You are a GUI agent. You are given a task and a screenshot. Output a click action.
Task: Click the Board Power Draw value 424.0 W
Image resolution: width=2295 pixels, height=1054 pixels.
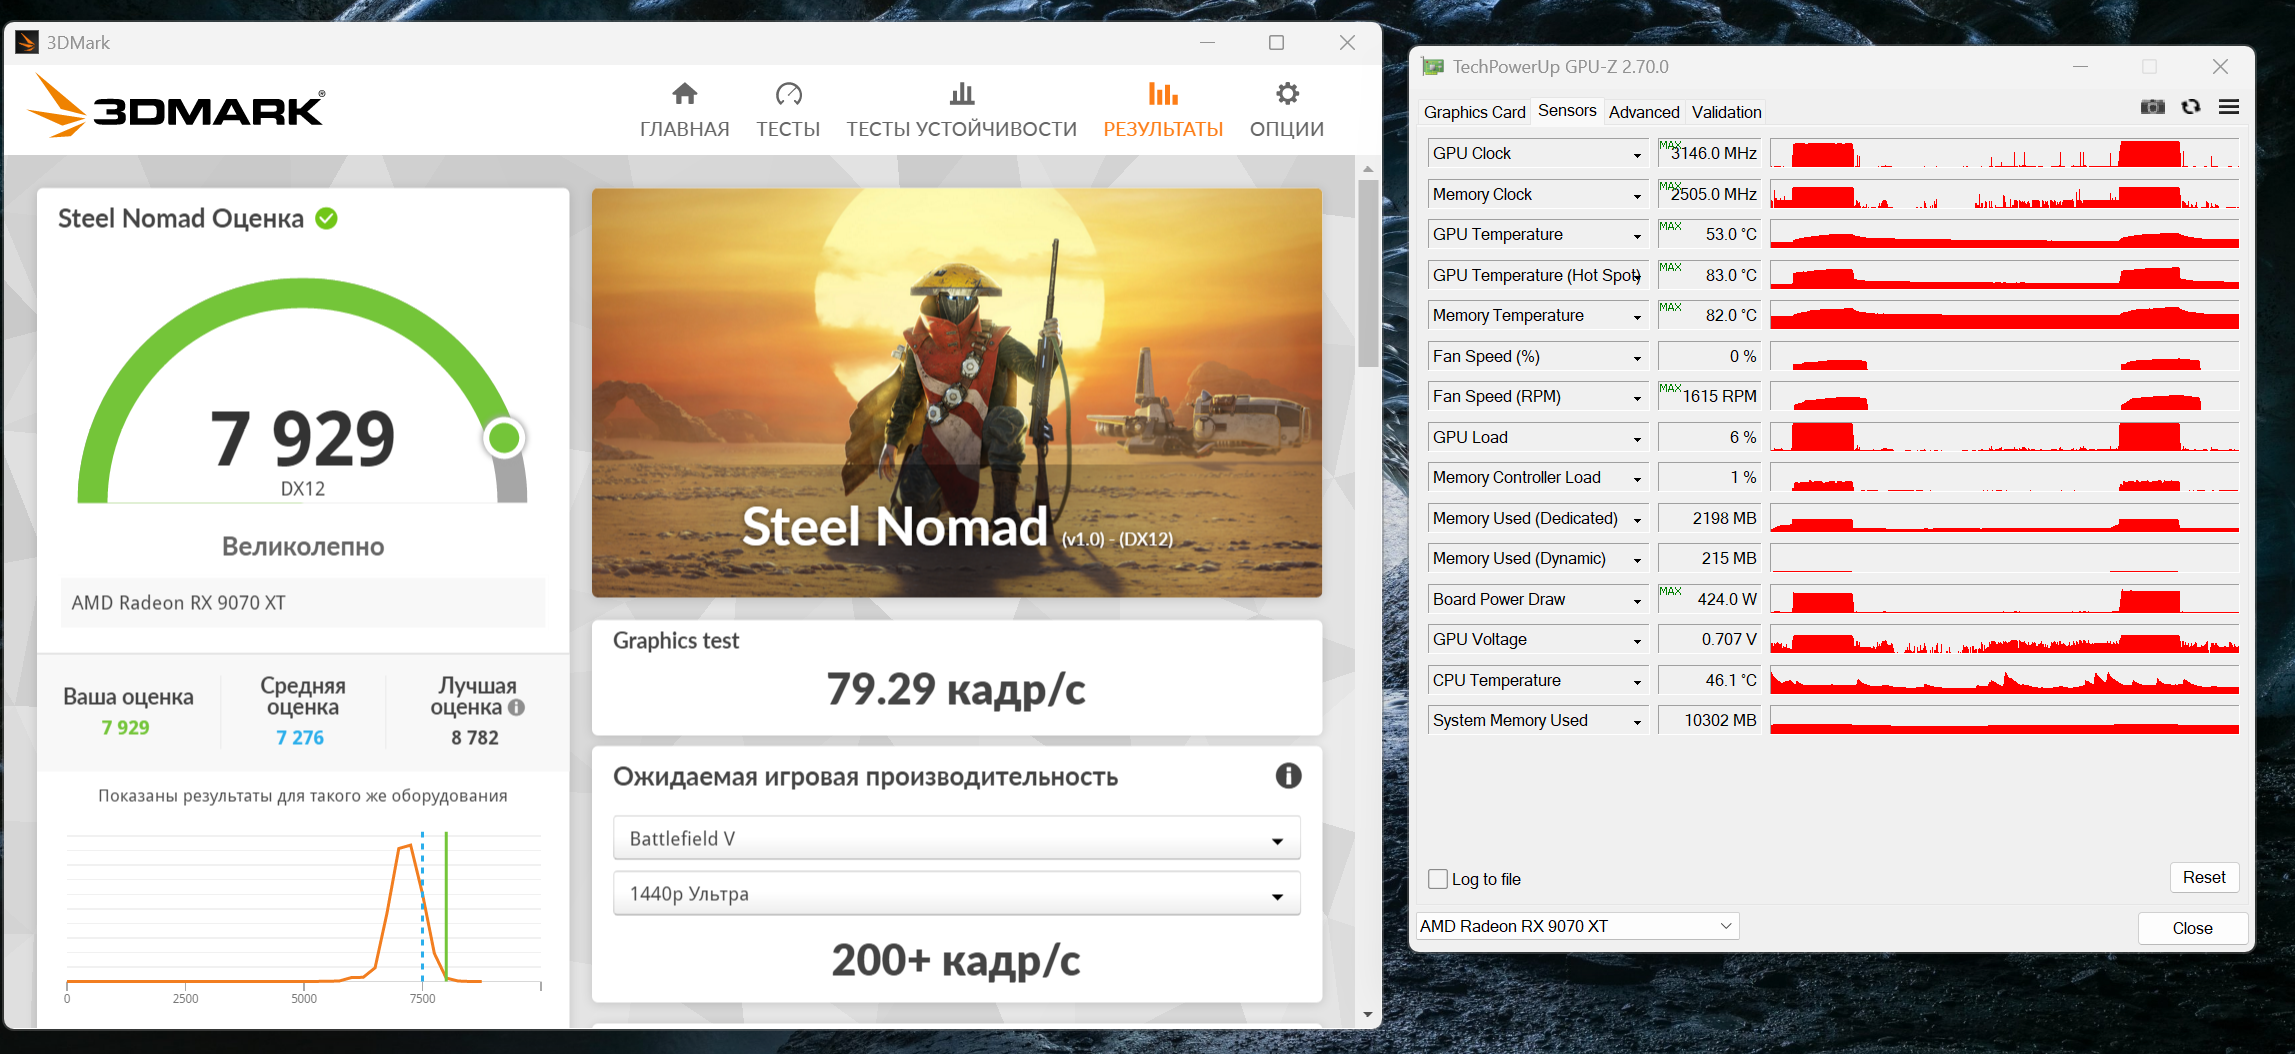[1709, 599]
